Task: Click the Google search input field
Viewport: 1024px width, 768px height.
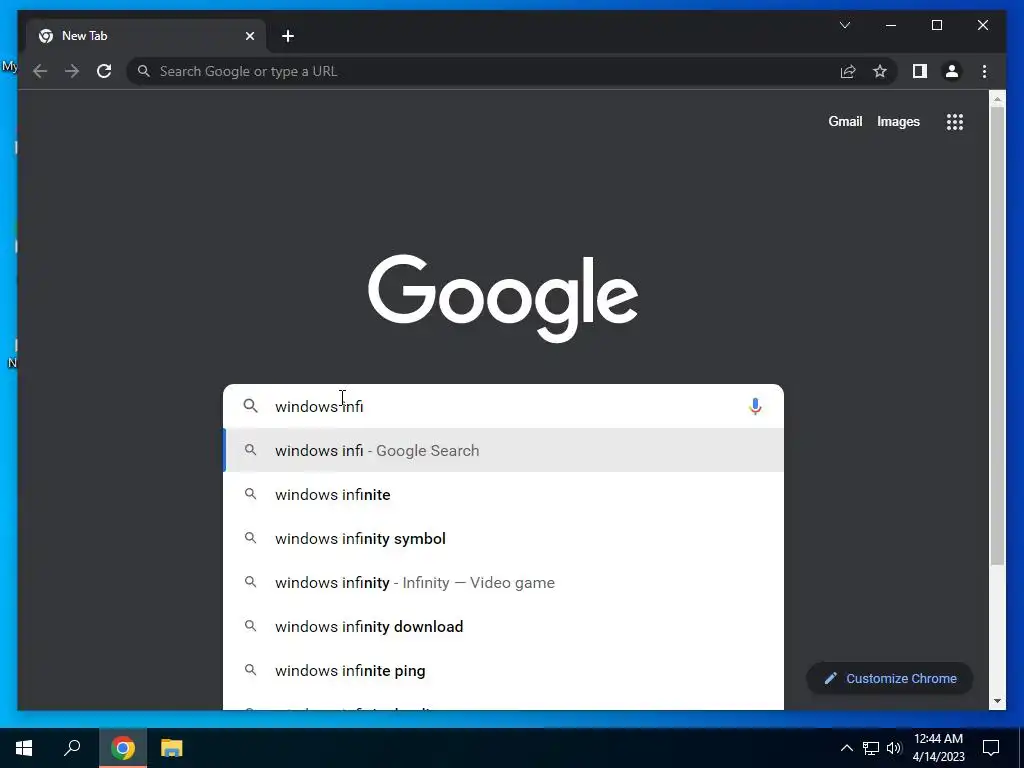Action: [x=503, y=406]
